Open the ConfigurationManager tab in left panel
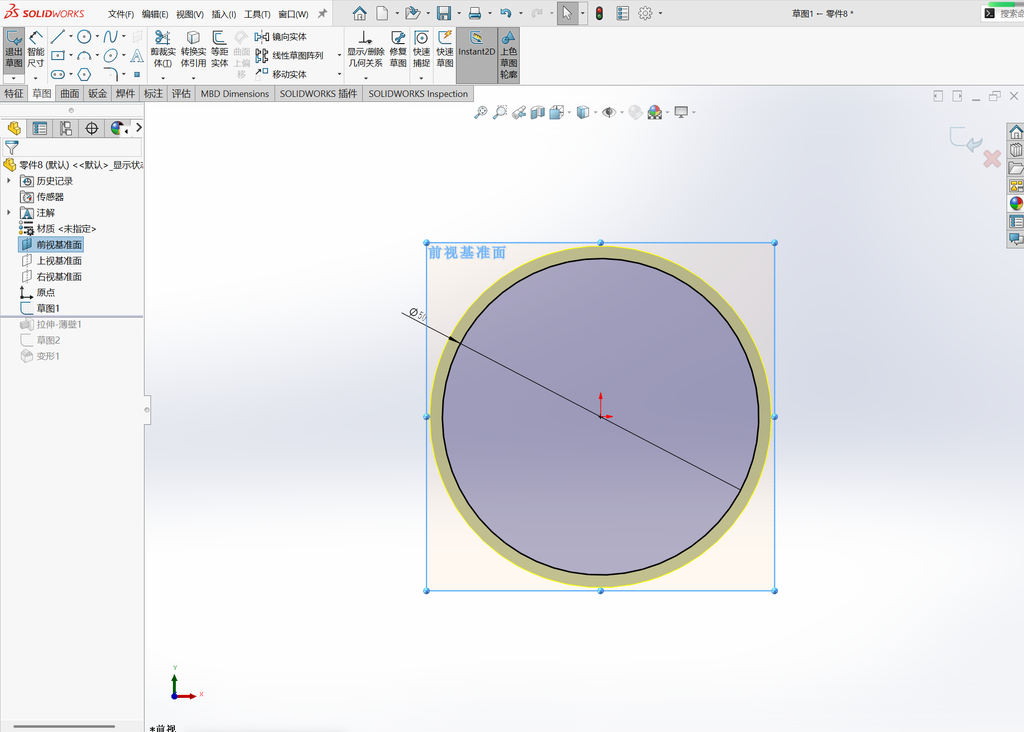1024x732 pixels. (x=66, y=129)
